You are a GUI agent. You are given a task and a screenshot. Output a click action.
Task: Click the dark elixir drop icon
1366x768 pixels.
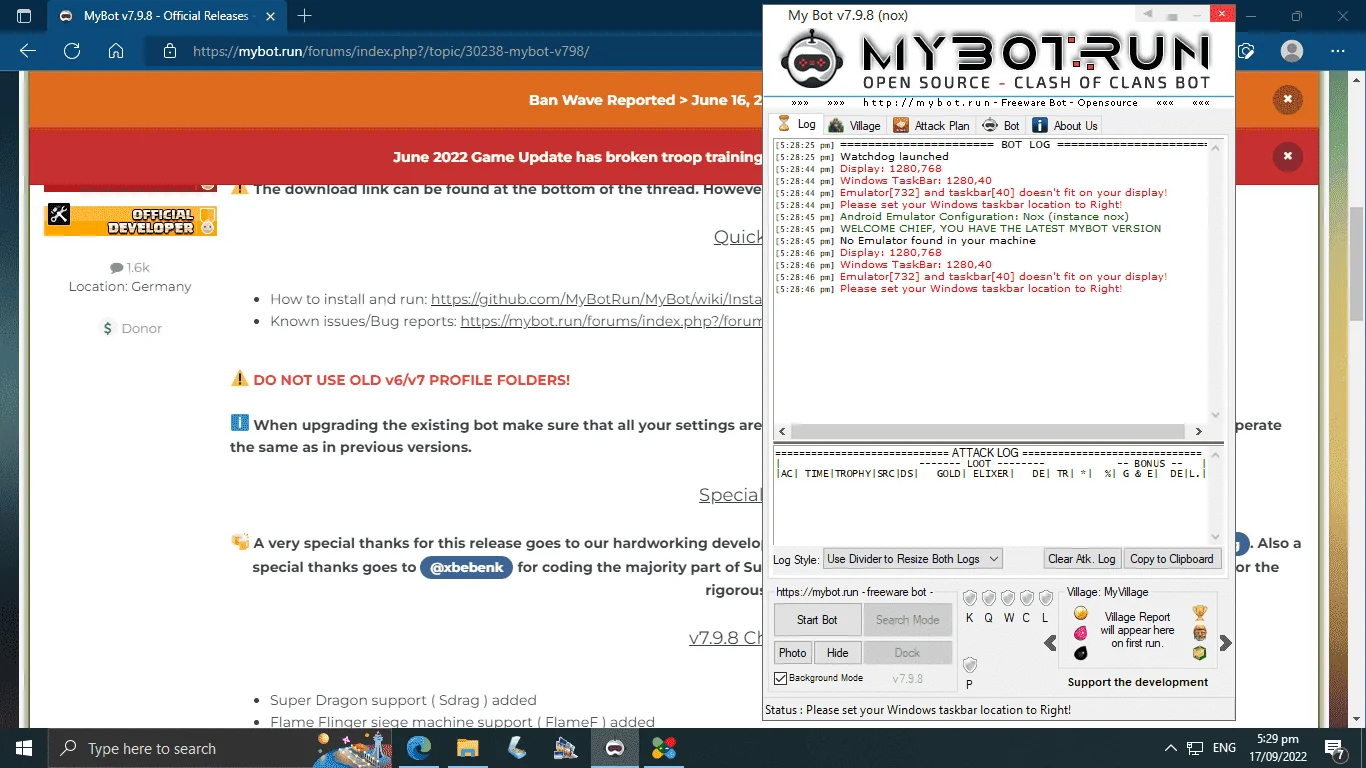coord(1081,653)
